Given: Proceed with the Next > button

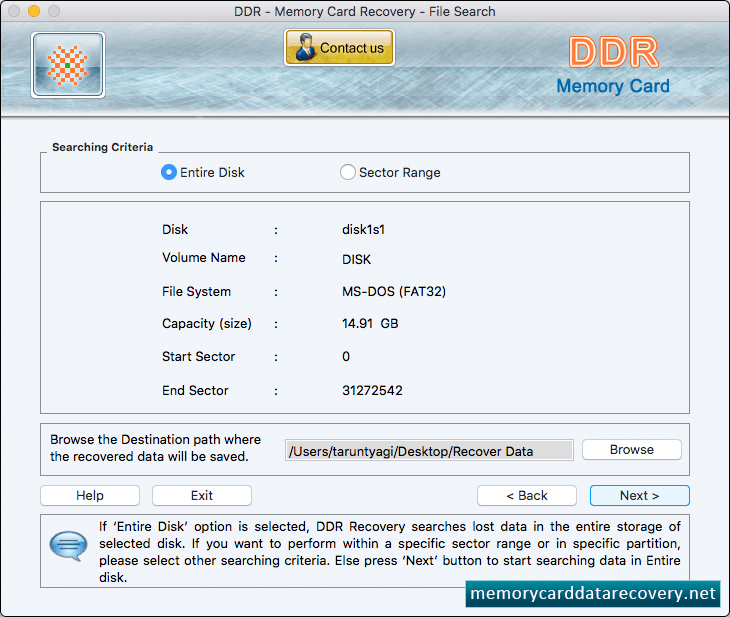Looking at the screenshot, I should click(640, 495).
